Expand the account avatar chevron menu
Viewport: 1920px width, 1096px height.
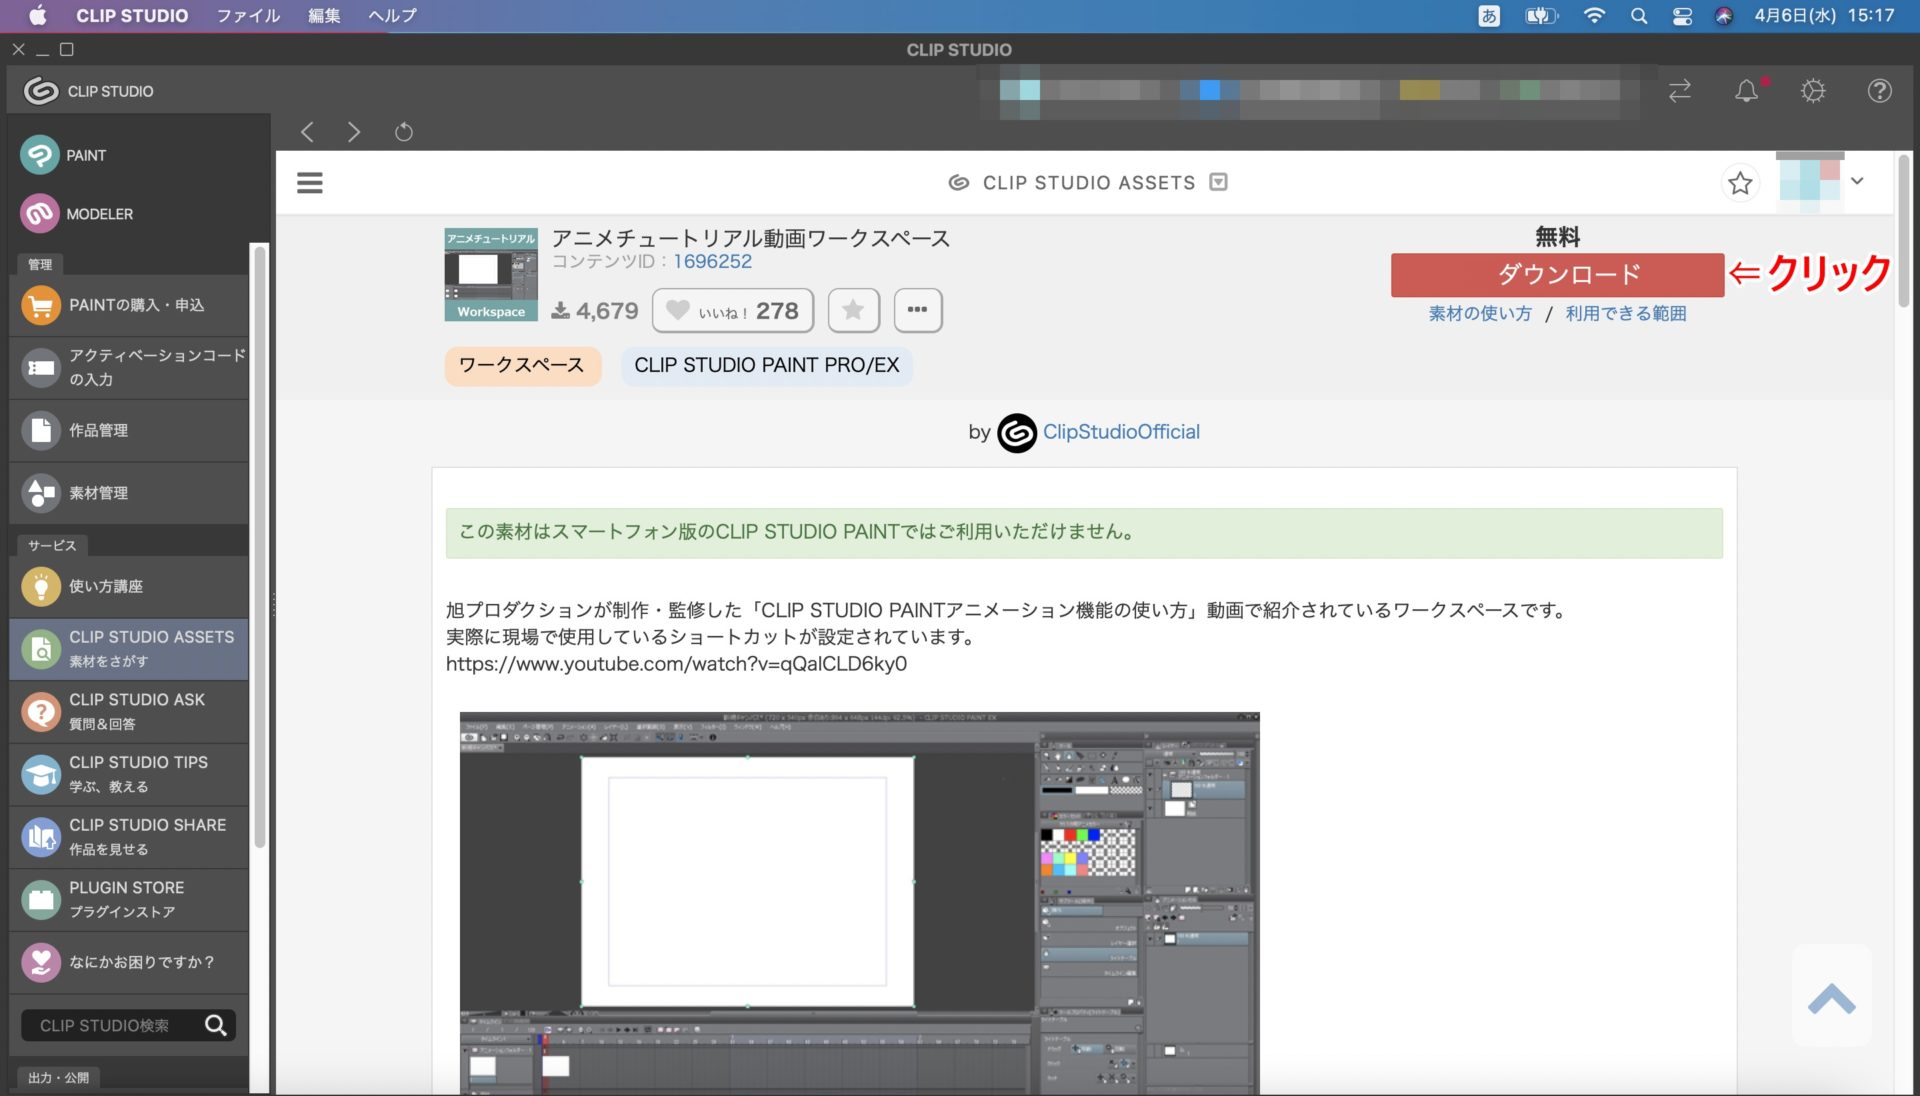click(x=1857, y=182)
